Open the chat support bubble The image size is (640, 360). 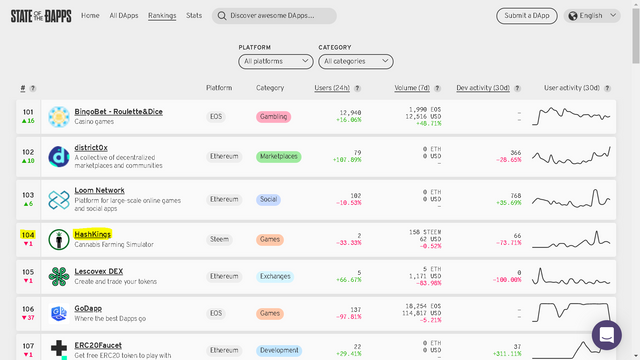point(607,335)
